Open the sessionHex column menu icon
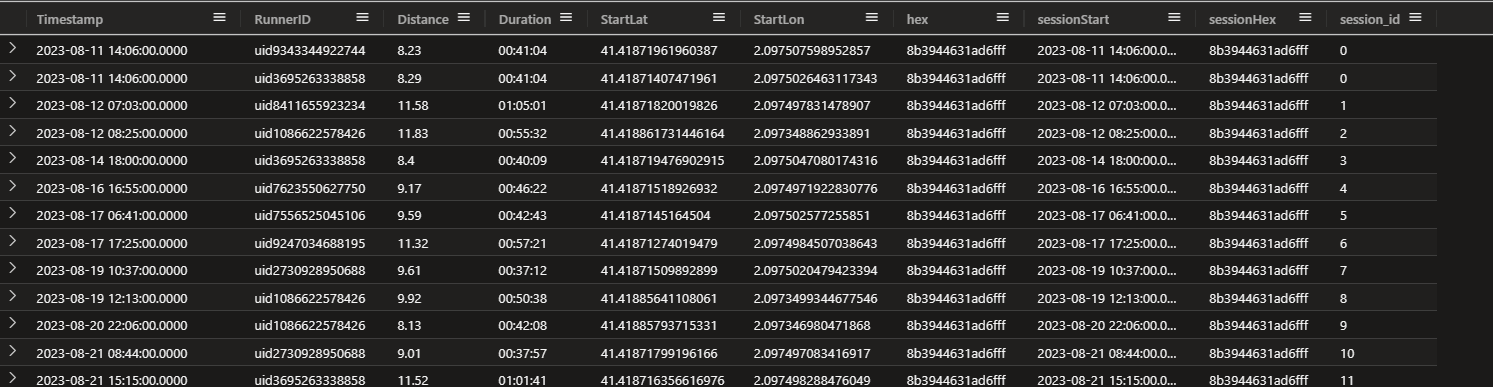This screenshot has height=387, width=1493. pyautogui.click(x=1319, y=18)
